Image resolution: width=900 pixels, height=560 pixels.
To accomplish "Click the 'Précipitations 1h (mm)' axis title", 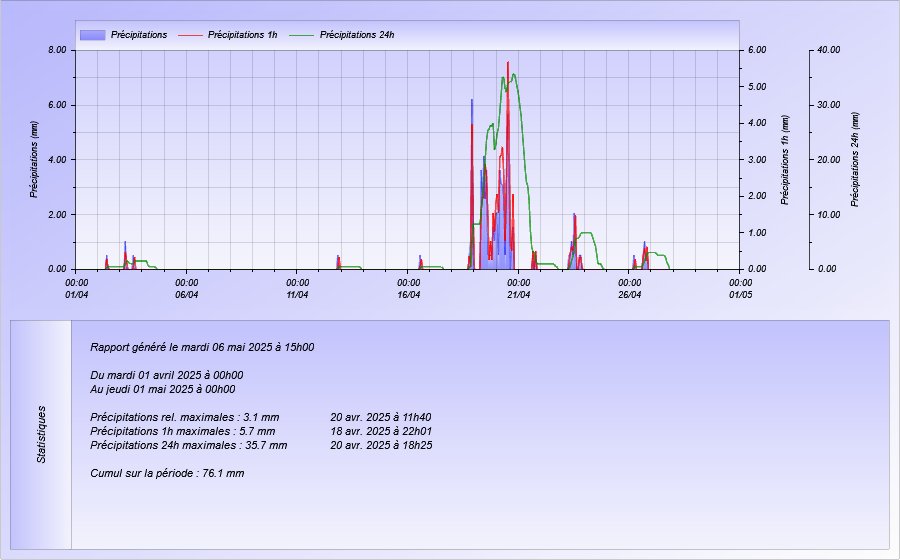I will 785,160.
